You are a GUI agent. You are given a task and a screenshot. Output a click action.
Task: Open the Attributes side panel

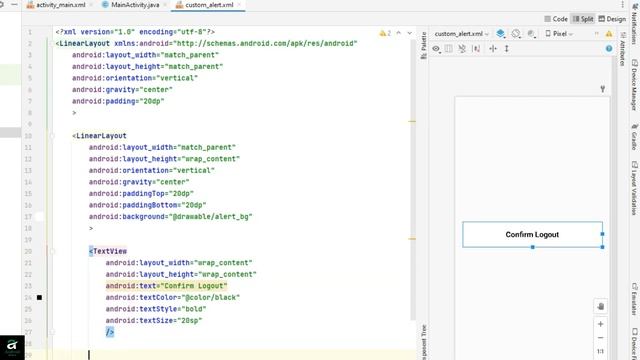click(x=622, y=49)
